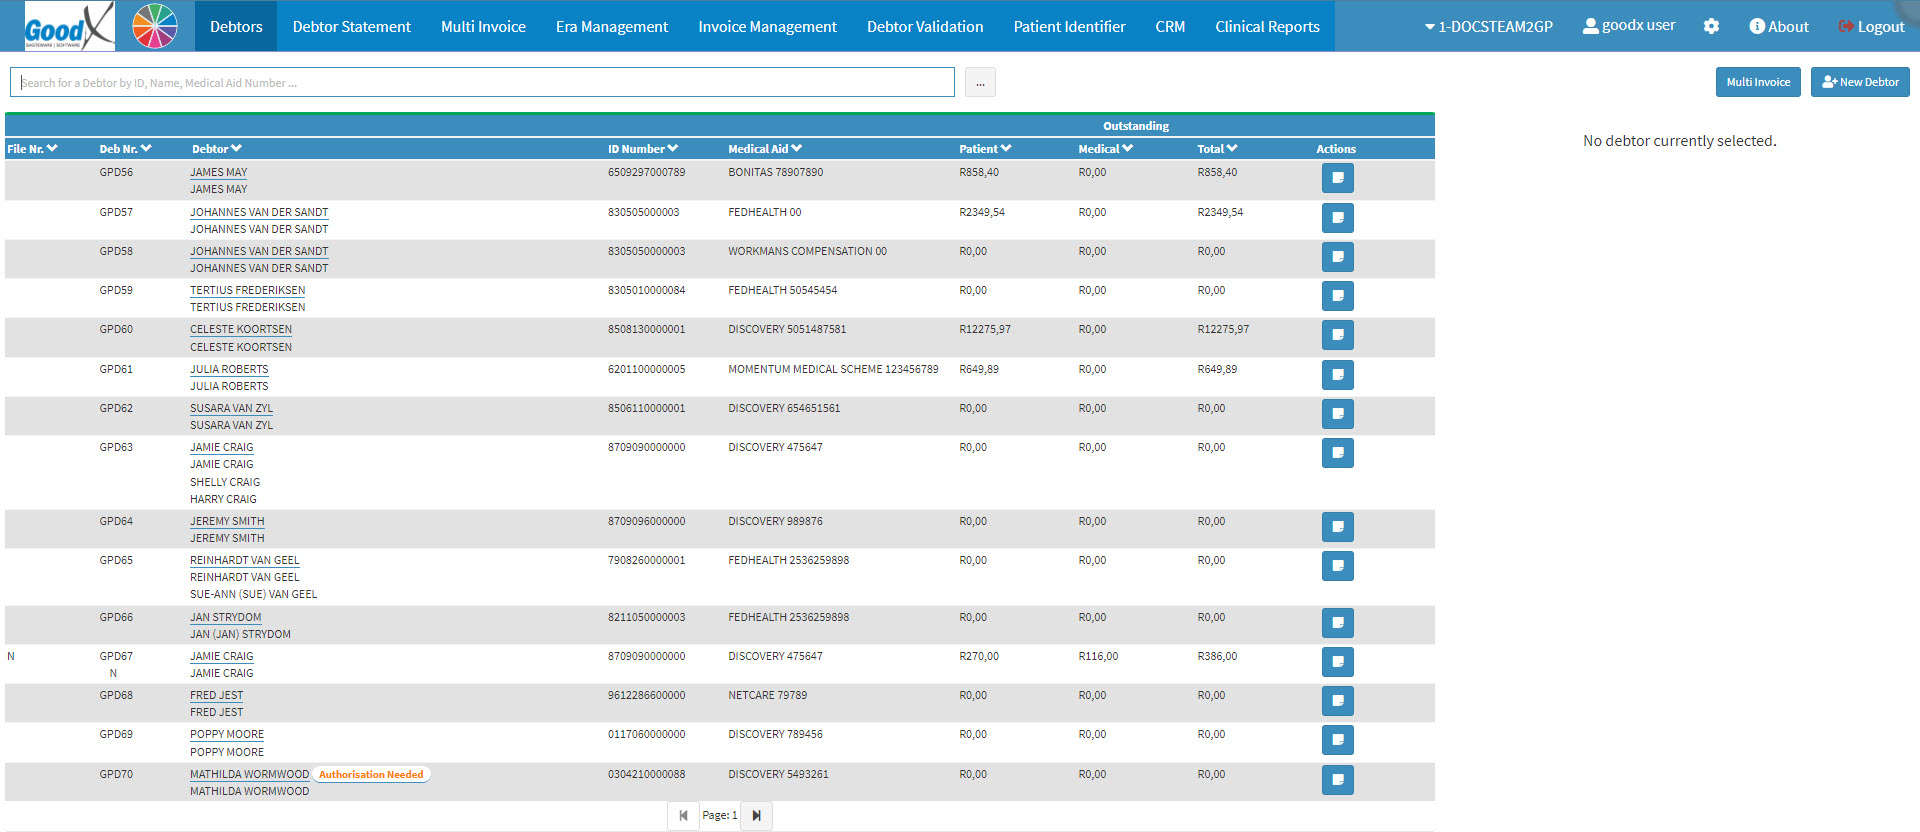Open the colorful wheel logo icon

click(x=155, y=26)
